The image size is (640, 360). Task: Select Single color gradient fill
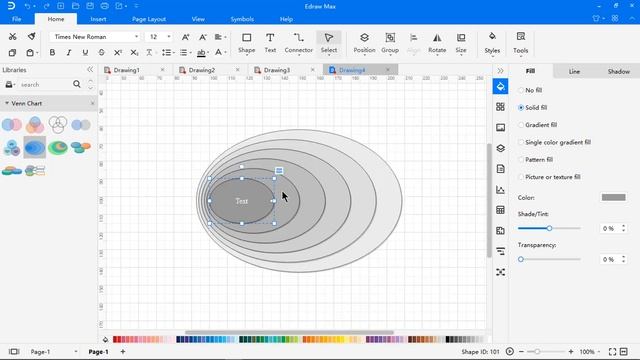point(554,142)
